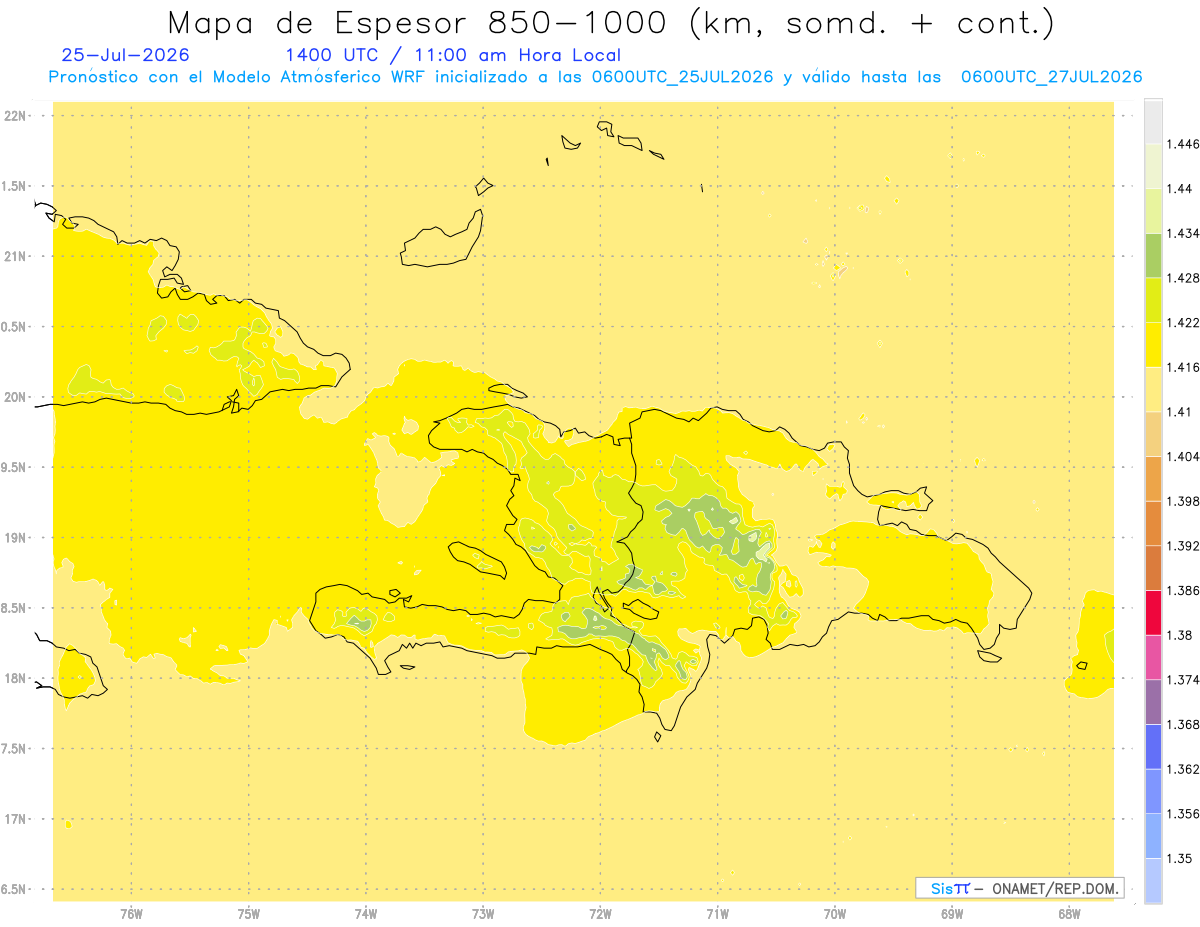Click the "0600UTC_27JUL2026" valid-until timestamp
1200x927 pixels.
(1051, 77)
